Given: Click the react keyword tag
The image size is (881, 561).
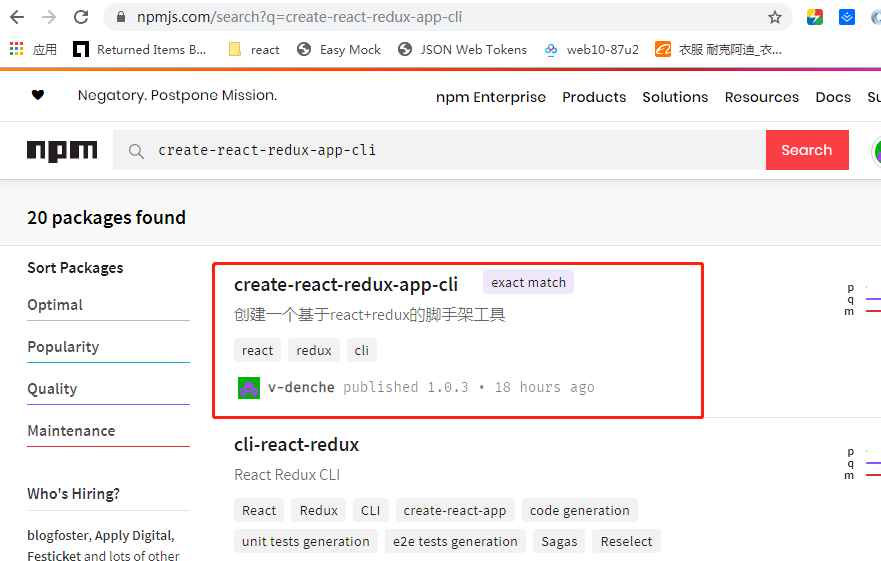Looking at the screenshot, I should click(257, 350).
